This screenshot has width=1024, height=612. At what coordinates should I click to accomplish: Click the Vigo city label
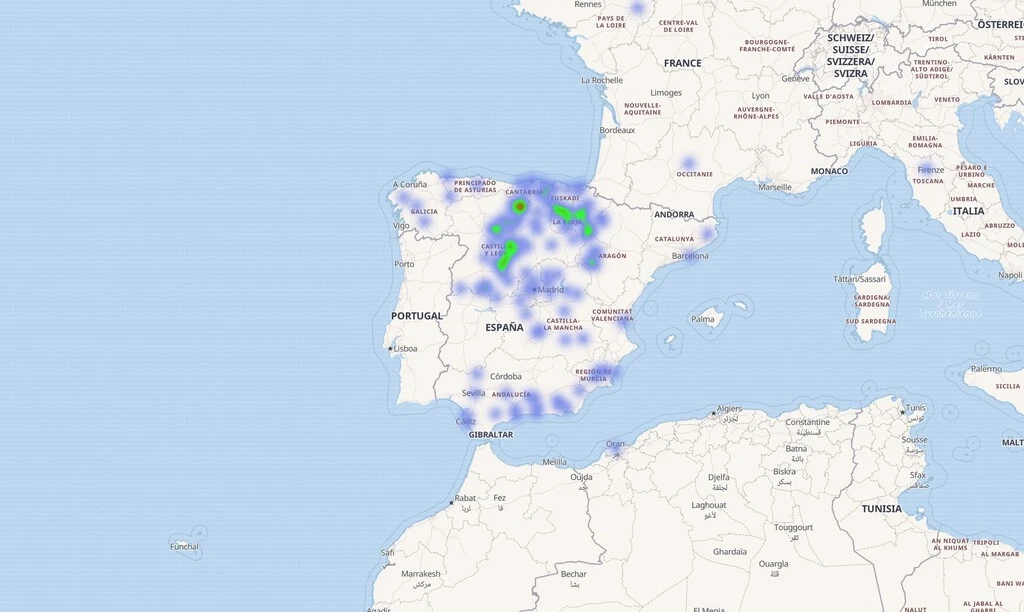[401, 226]
